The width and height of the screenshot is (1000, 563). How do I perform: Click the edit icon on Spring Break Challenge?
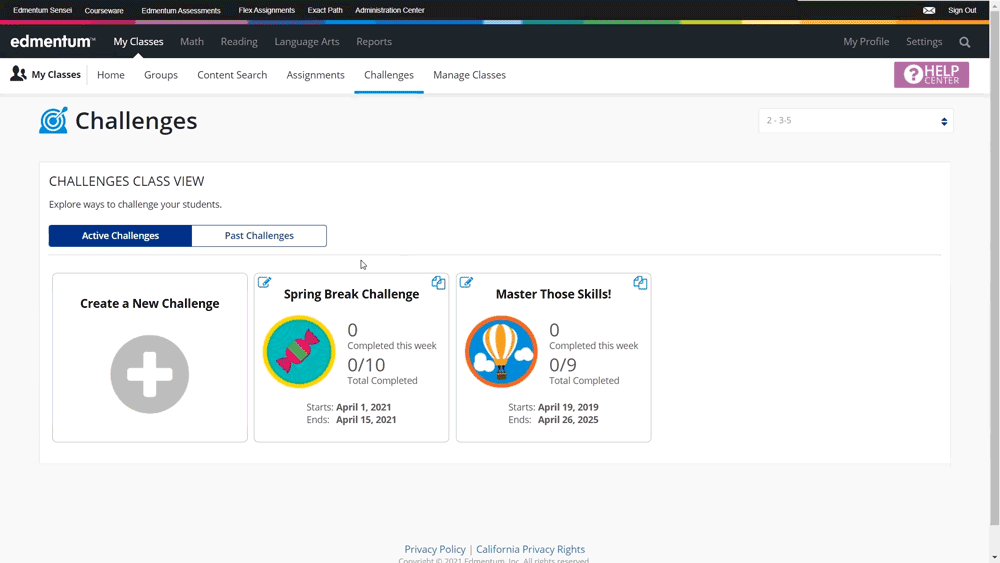click(265, 283)
